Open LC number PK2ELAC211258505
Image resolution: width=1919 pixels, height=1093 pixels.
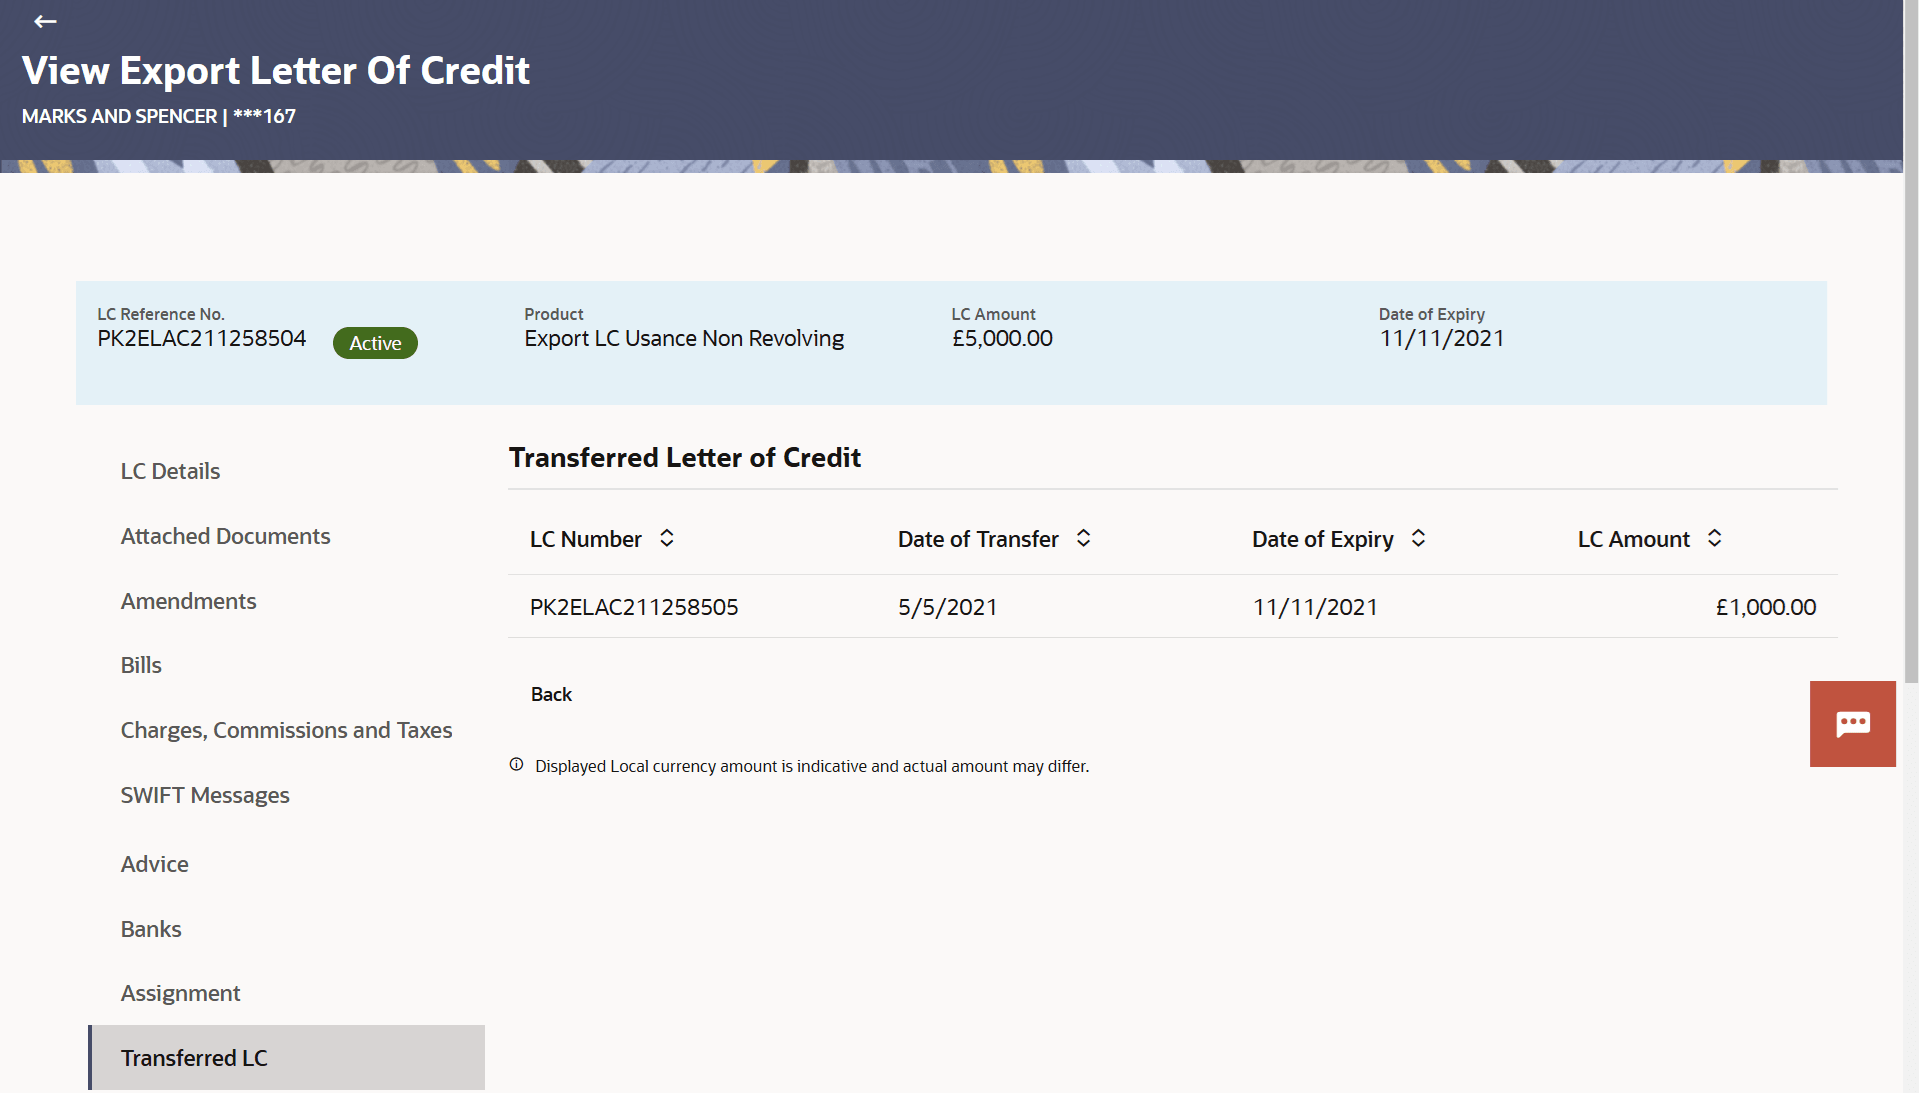(x=635, y=606)
